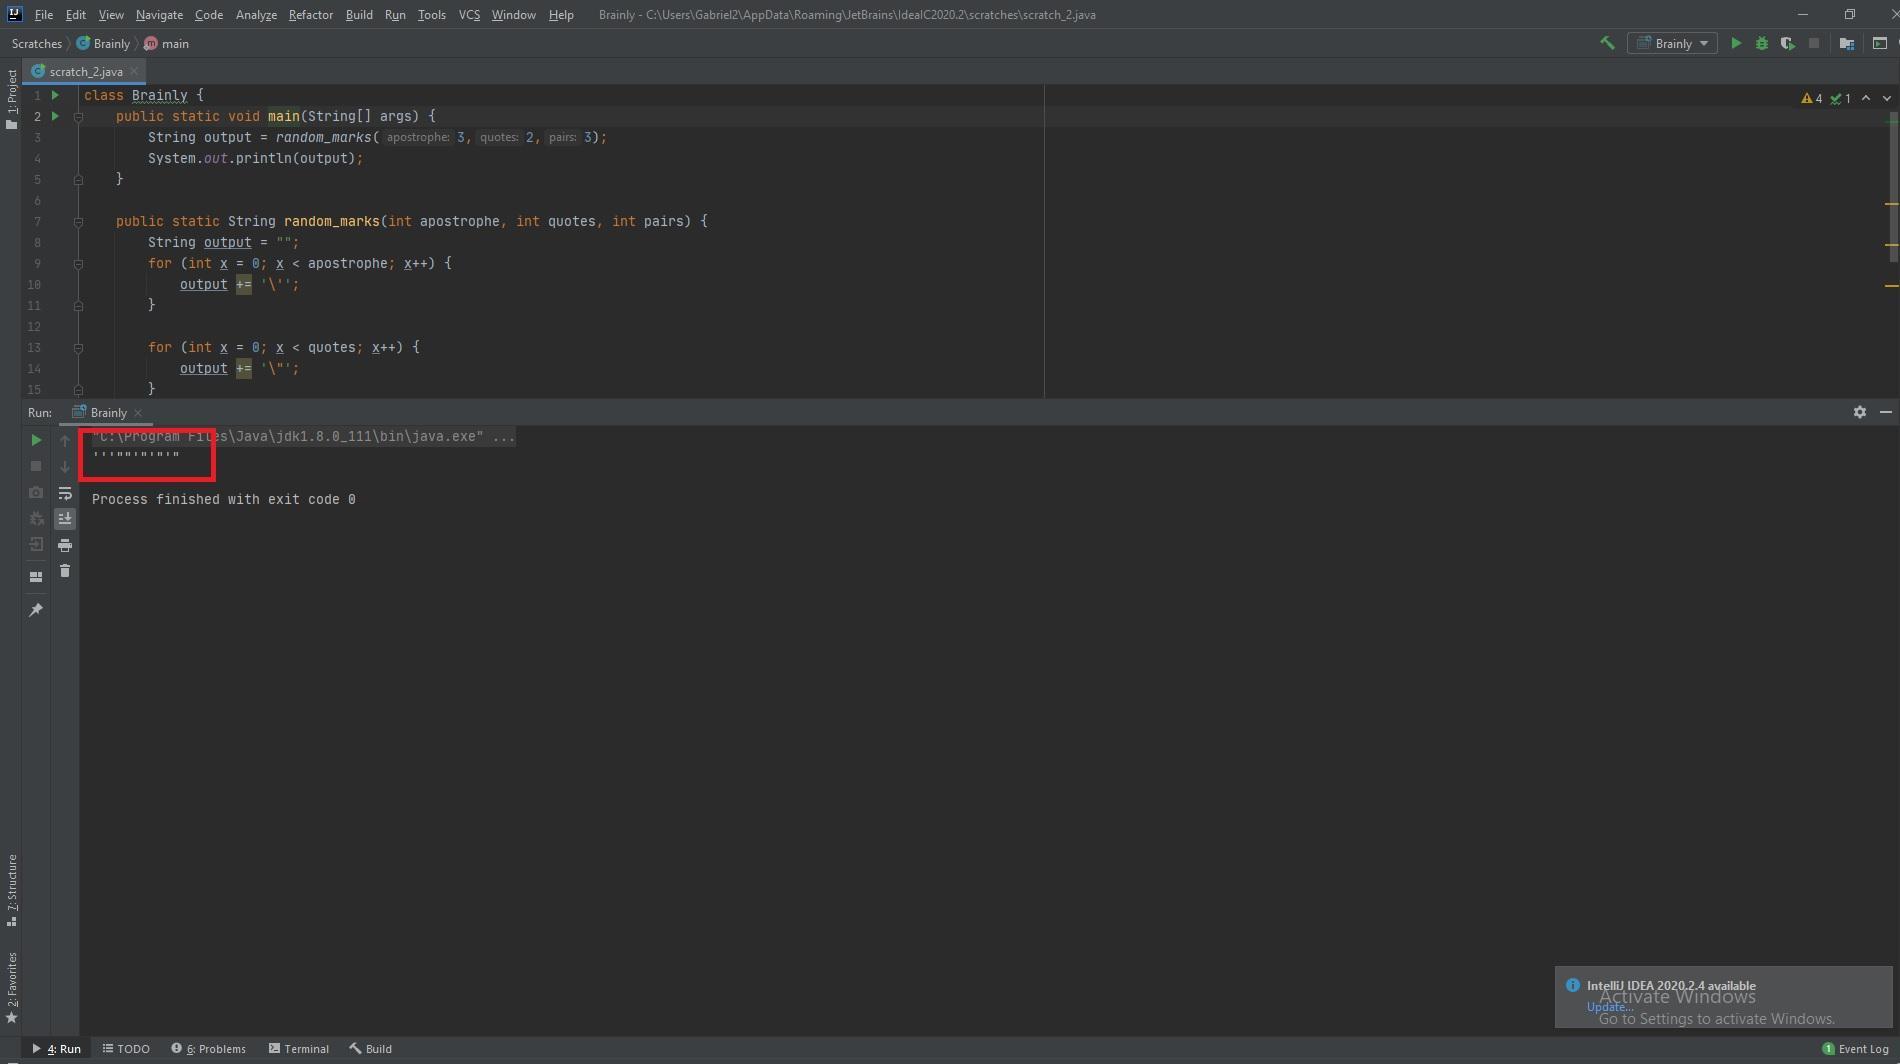Image resolution: width=1900 pixels, height=1064 pixels.
Task: Toggle soft-wrap in the console
Action: [65, 493]
